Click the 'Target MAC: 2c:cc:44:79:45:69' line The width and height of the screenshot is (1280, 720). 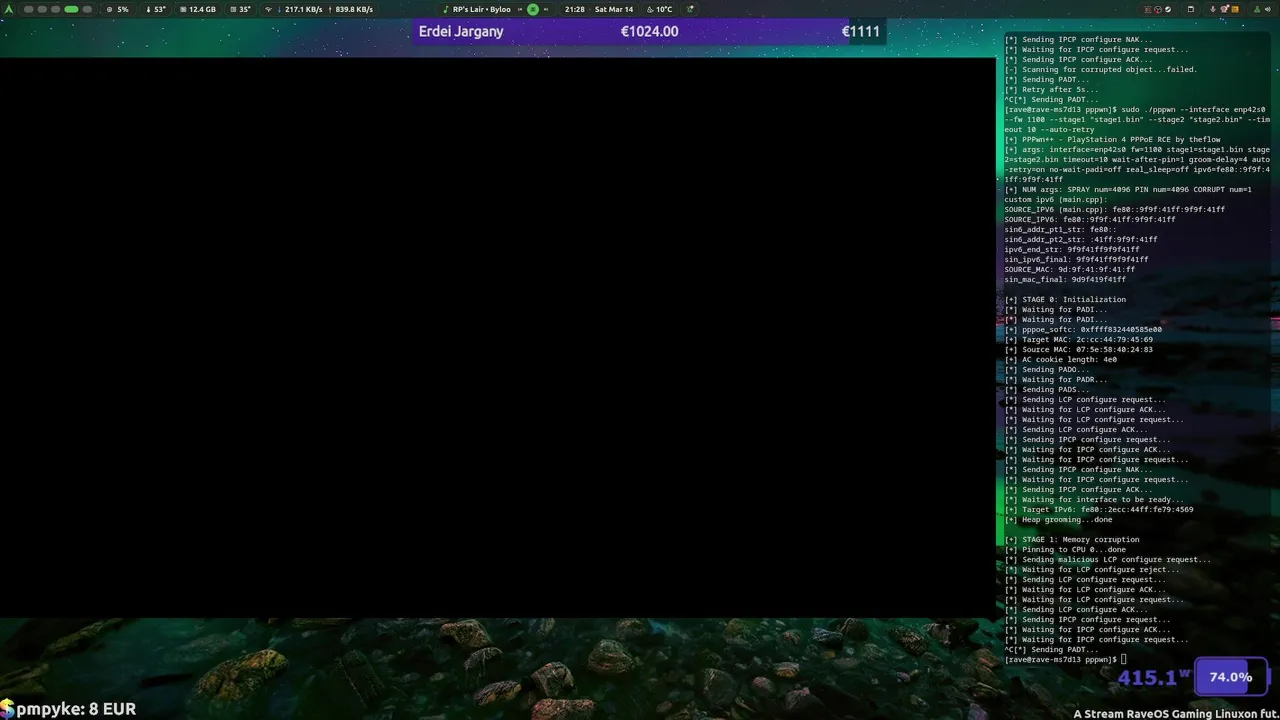[1078, 339]
